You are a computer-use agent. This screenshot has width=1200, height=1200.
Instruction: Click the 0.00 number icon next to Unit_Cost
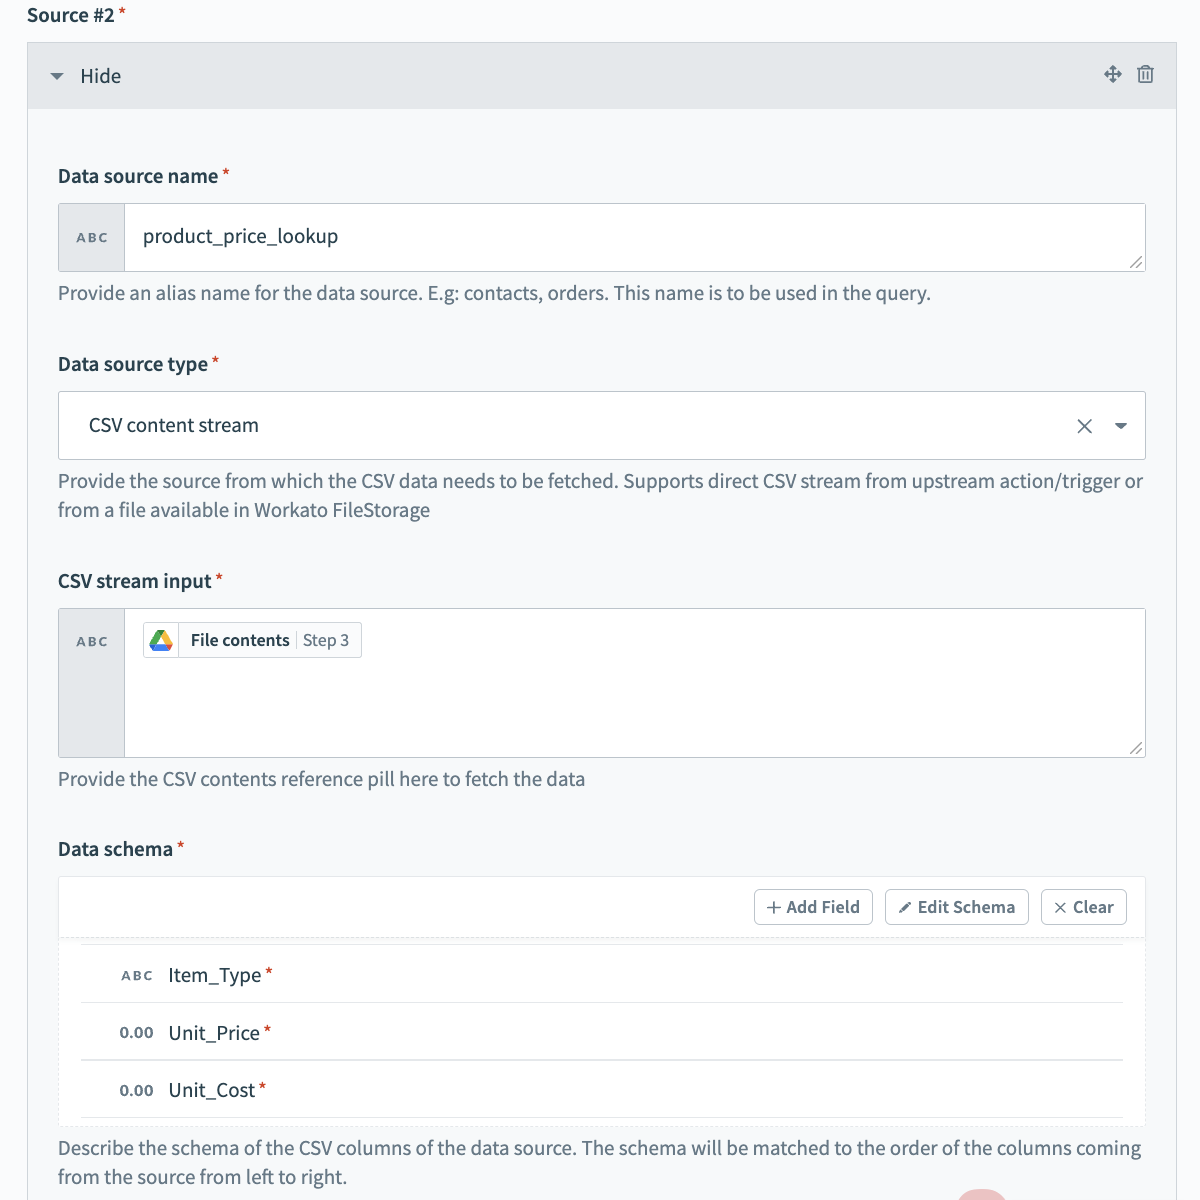pyautogui.click(x=136, y=1091)
